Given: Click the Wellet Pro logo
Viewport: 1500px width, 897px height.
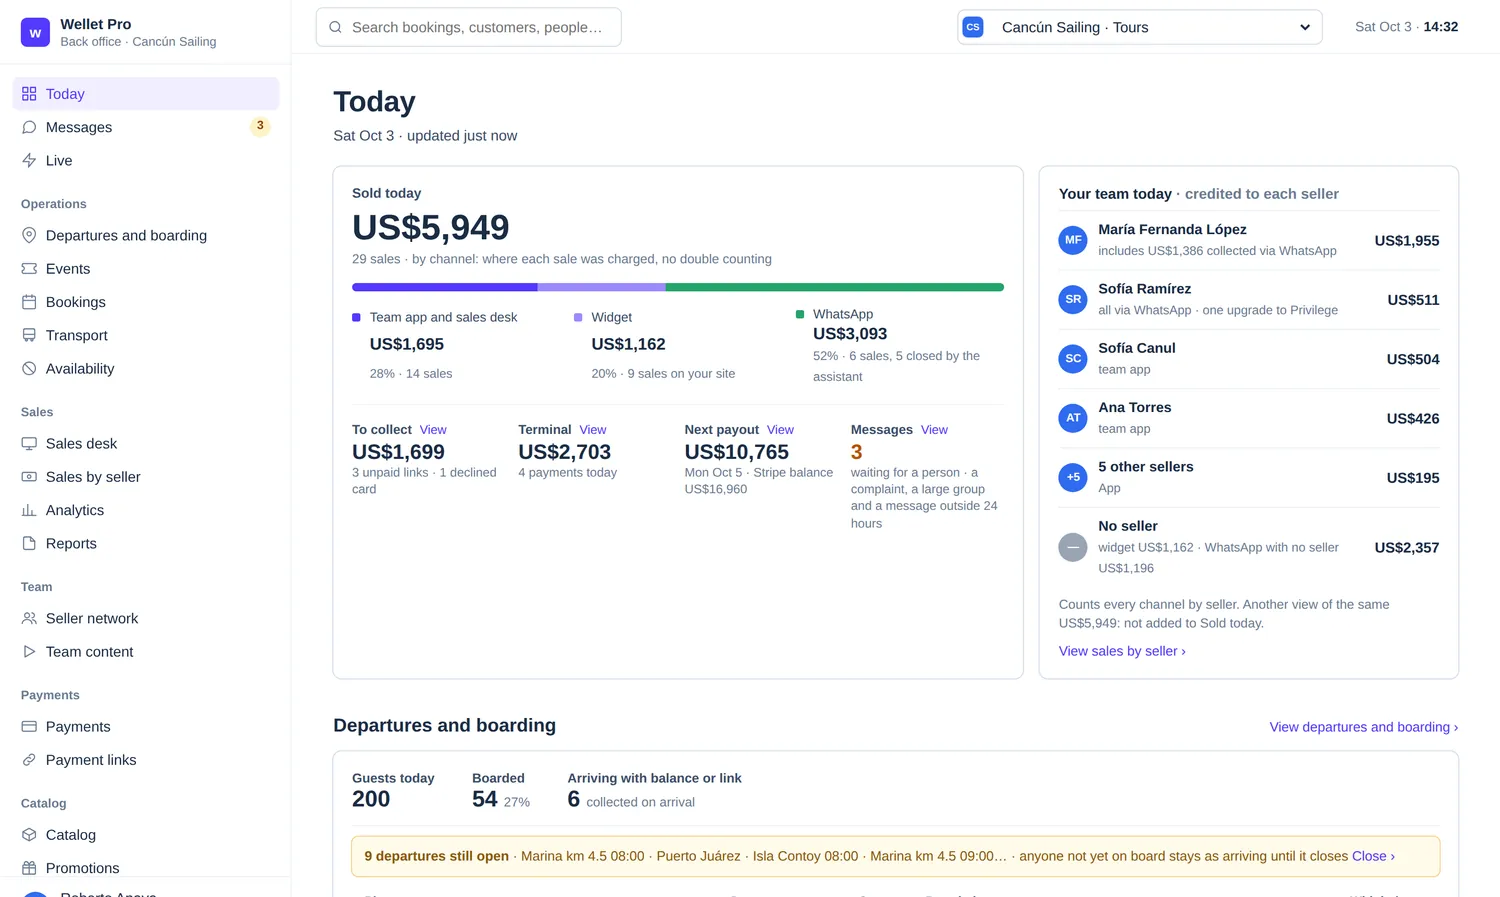Looking at the screenshot, I should (35, 32).
